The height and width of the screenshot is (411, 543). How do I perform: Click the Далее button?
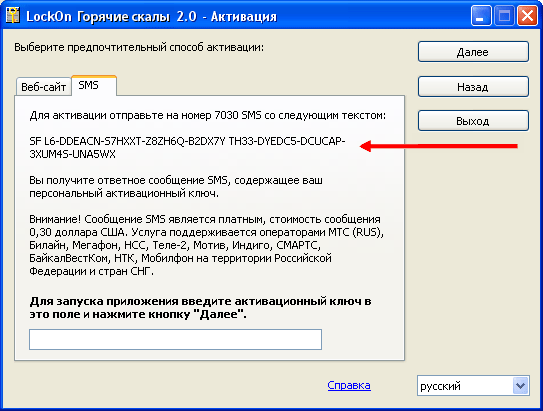click(473, 52)
